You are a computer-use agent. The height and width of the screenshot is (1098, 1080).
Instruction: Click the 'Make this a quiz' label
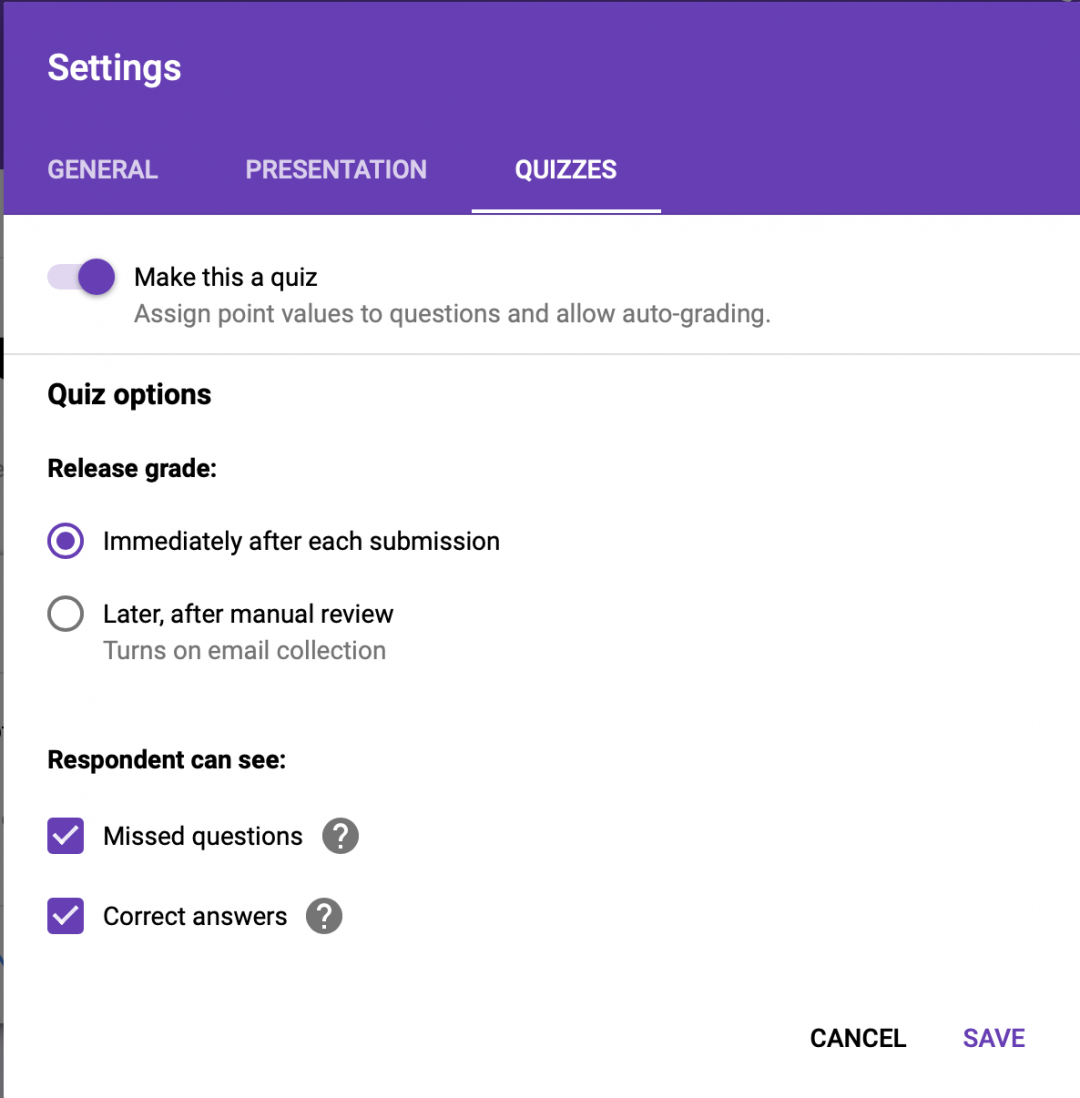pyautogui.click(x=225, y=277)
